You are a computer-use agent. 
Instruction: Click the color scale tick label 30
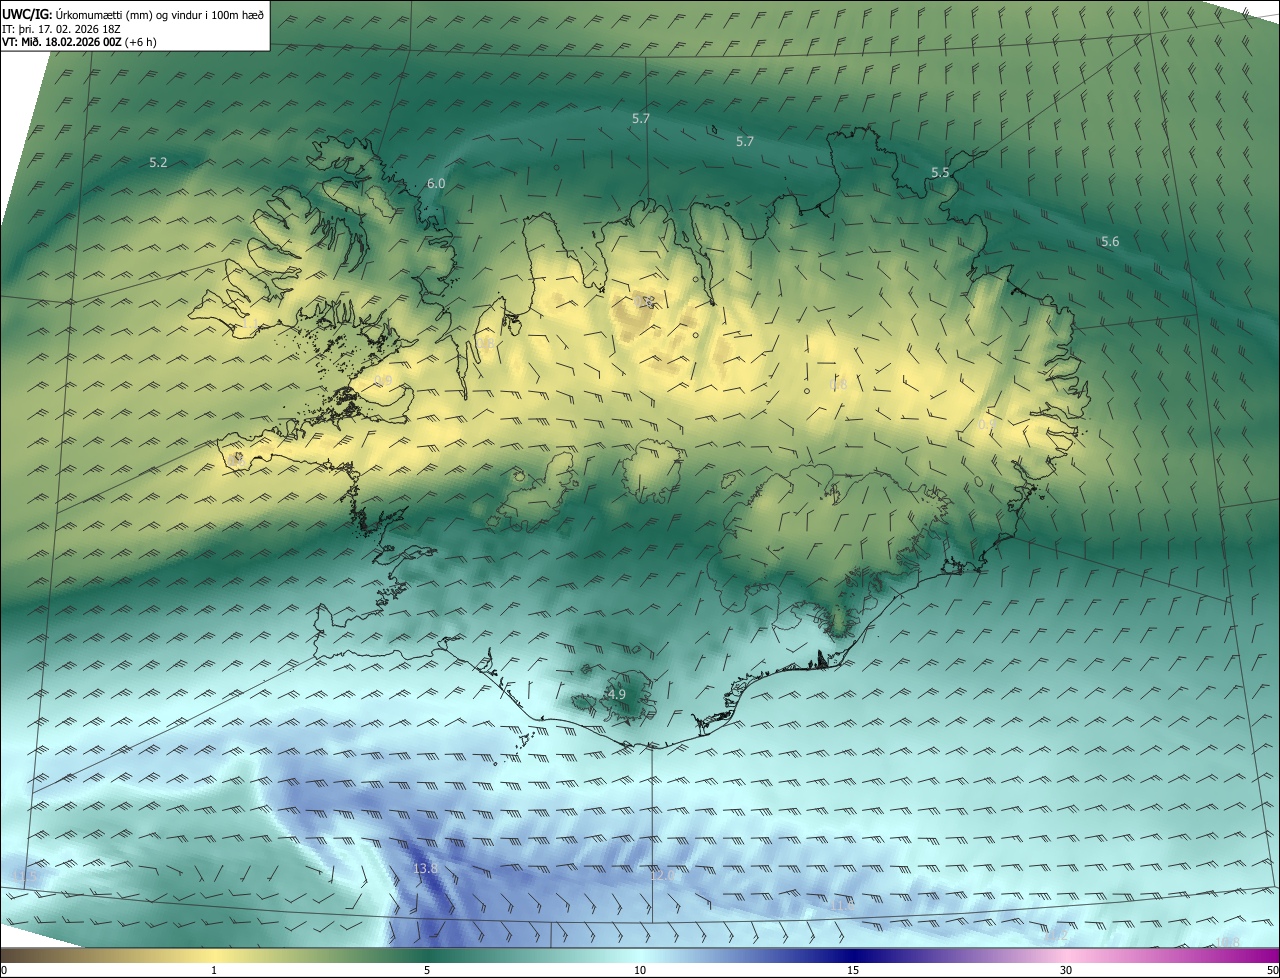1066,970
